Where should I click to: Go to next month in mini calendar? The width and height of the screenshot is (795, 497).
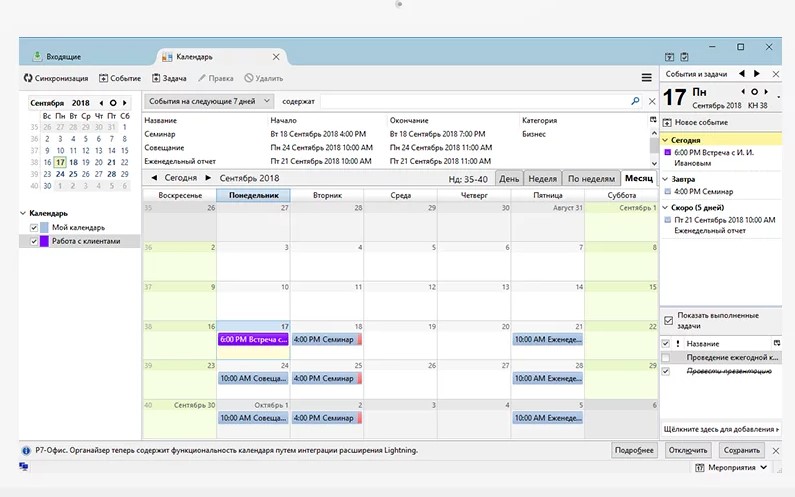125,103
